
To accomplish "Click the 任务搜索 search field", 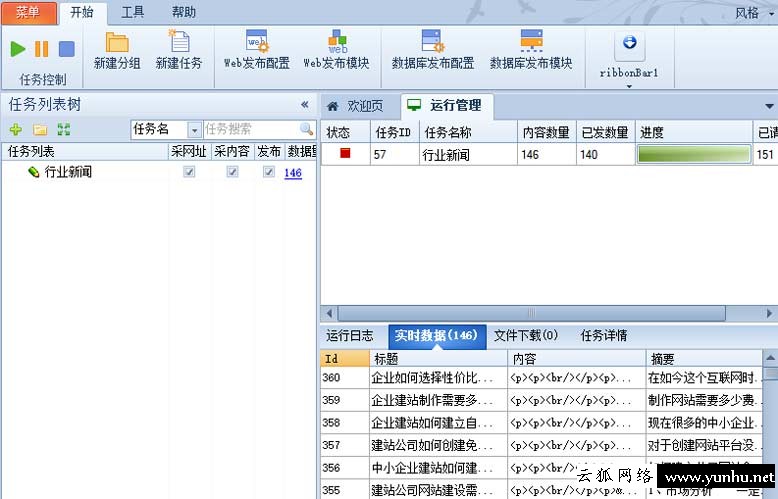I will (251, 130).
